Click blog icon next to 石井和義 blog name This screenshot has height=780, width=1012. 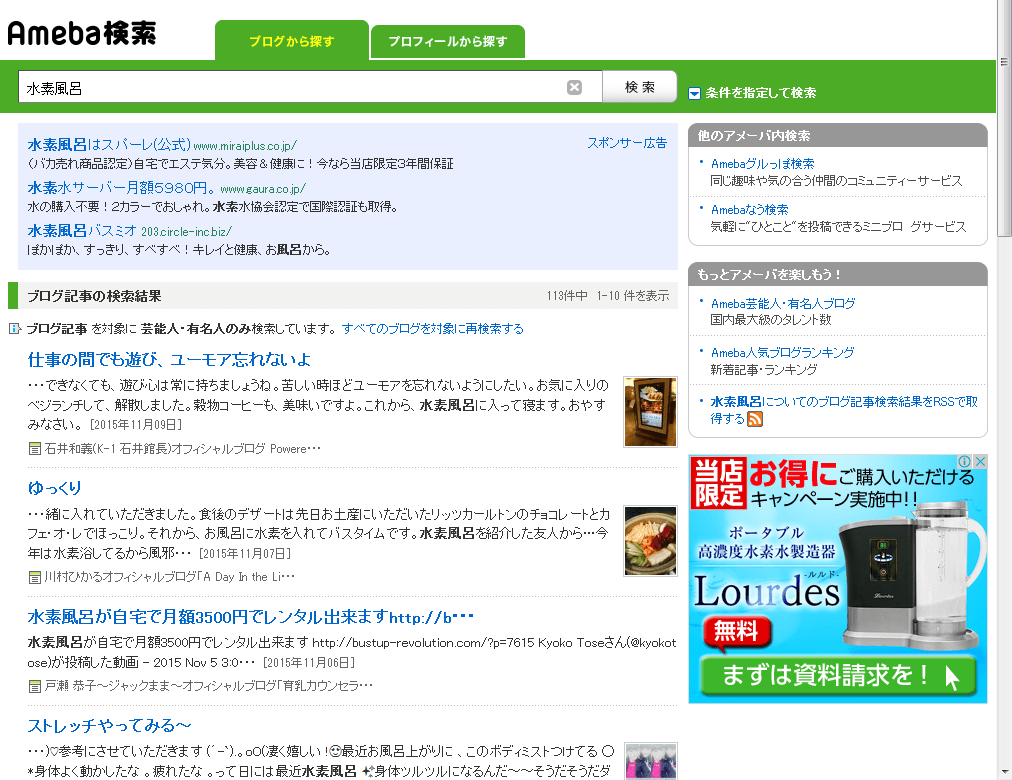[35, 449]
